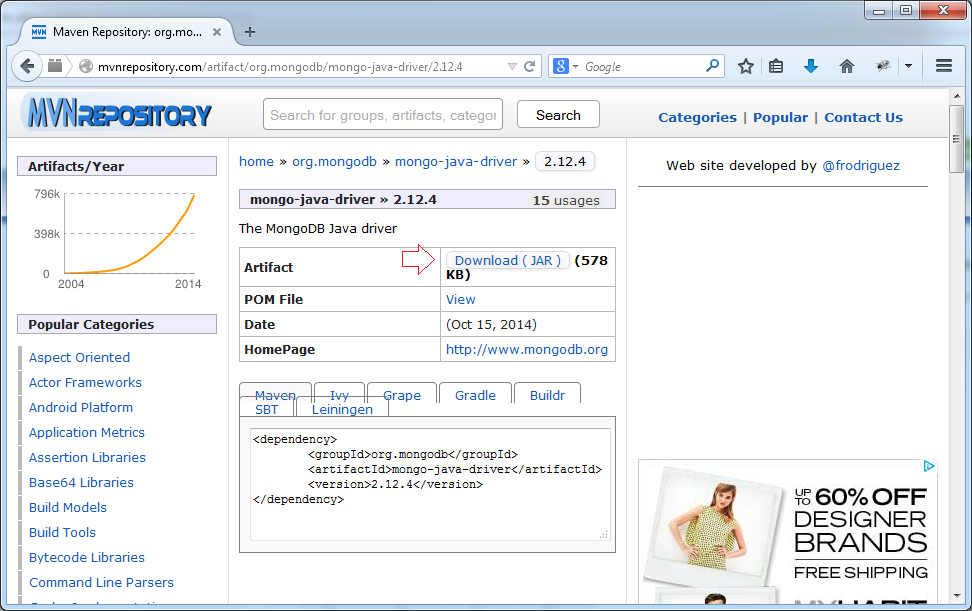Go to home breadcrumb link
Image resolution: width=972 pixels, height=611 pixels.
(256, 161)
